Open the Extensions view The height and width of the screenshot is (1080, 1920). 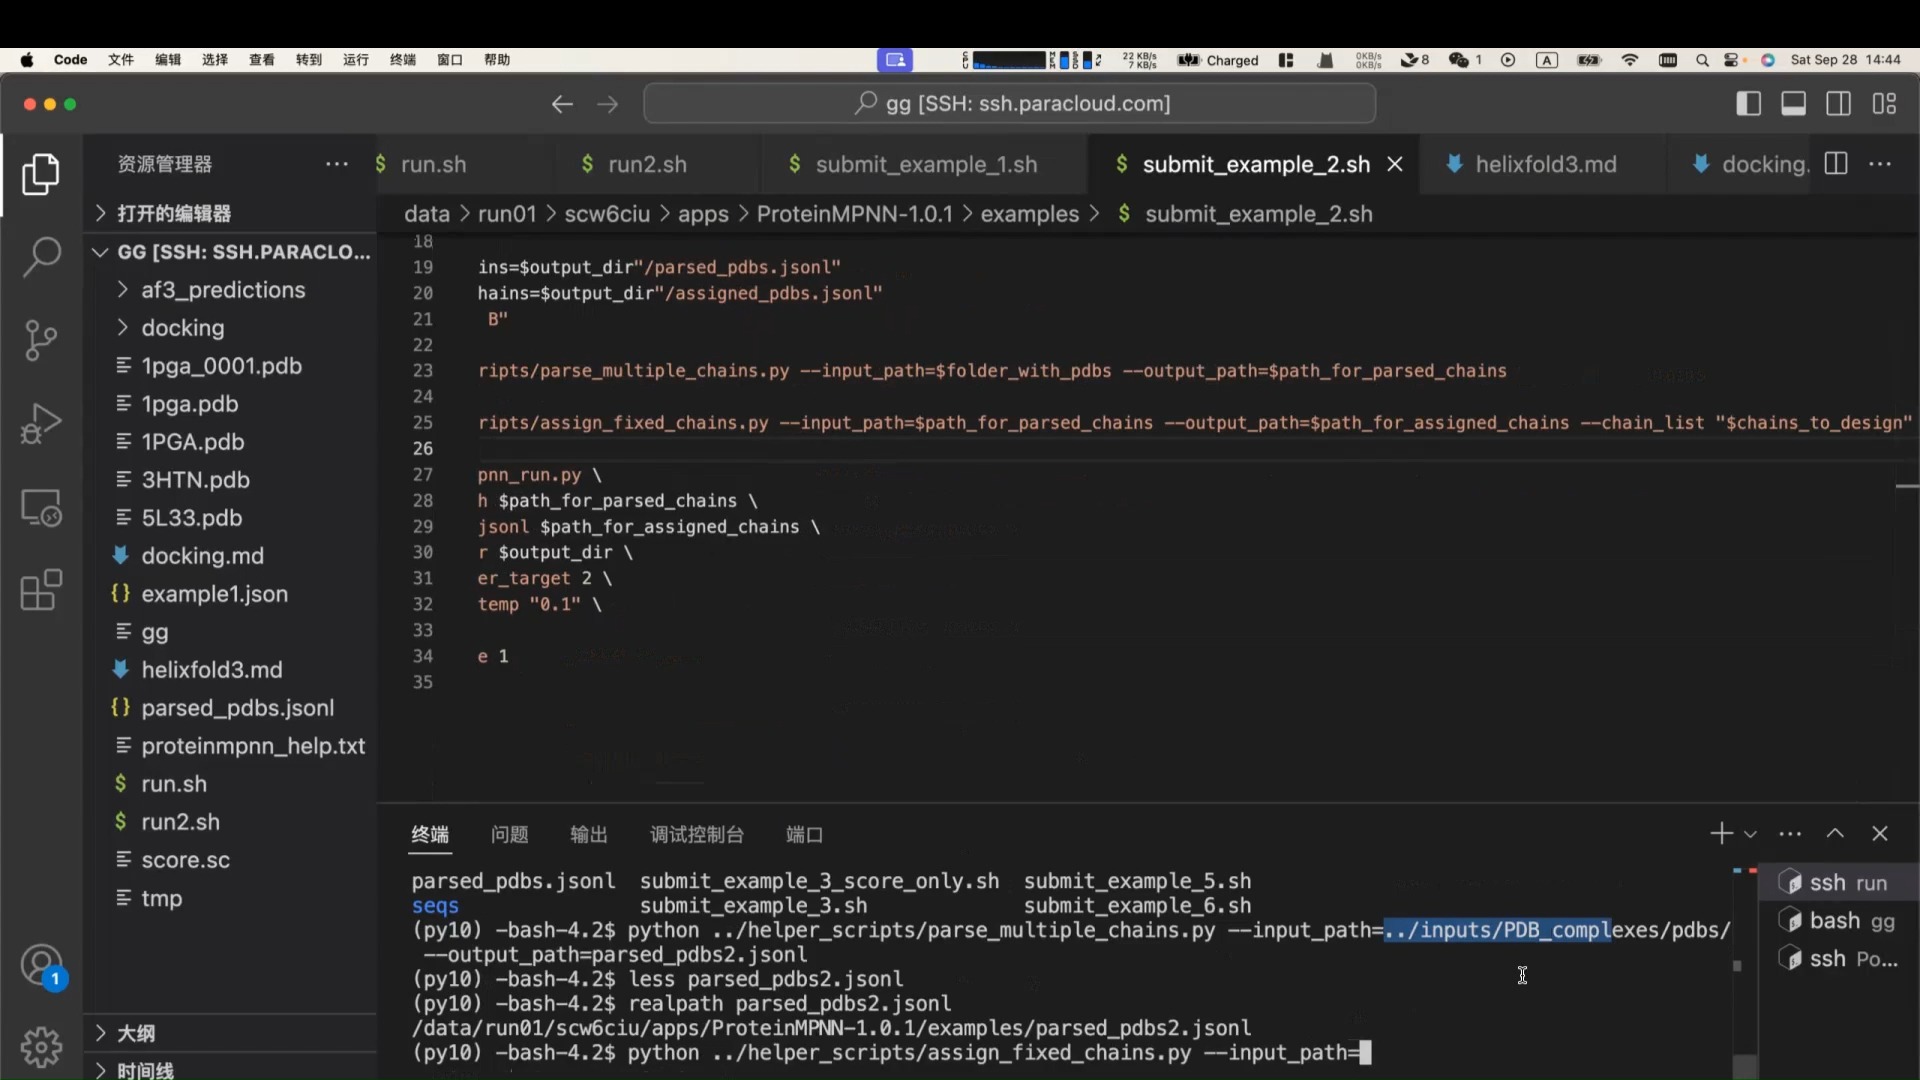point(41,590)
